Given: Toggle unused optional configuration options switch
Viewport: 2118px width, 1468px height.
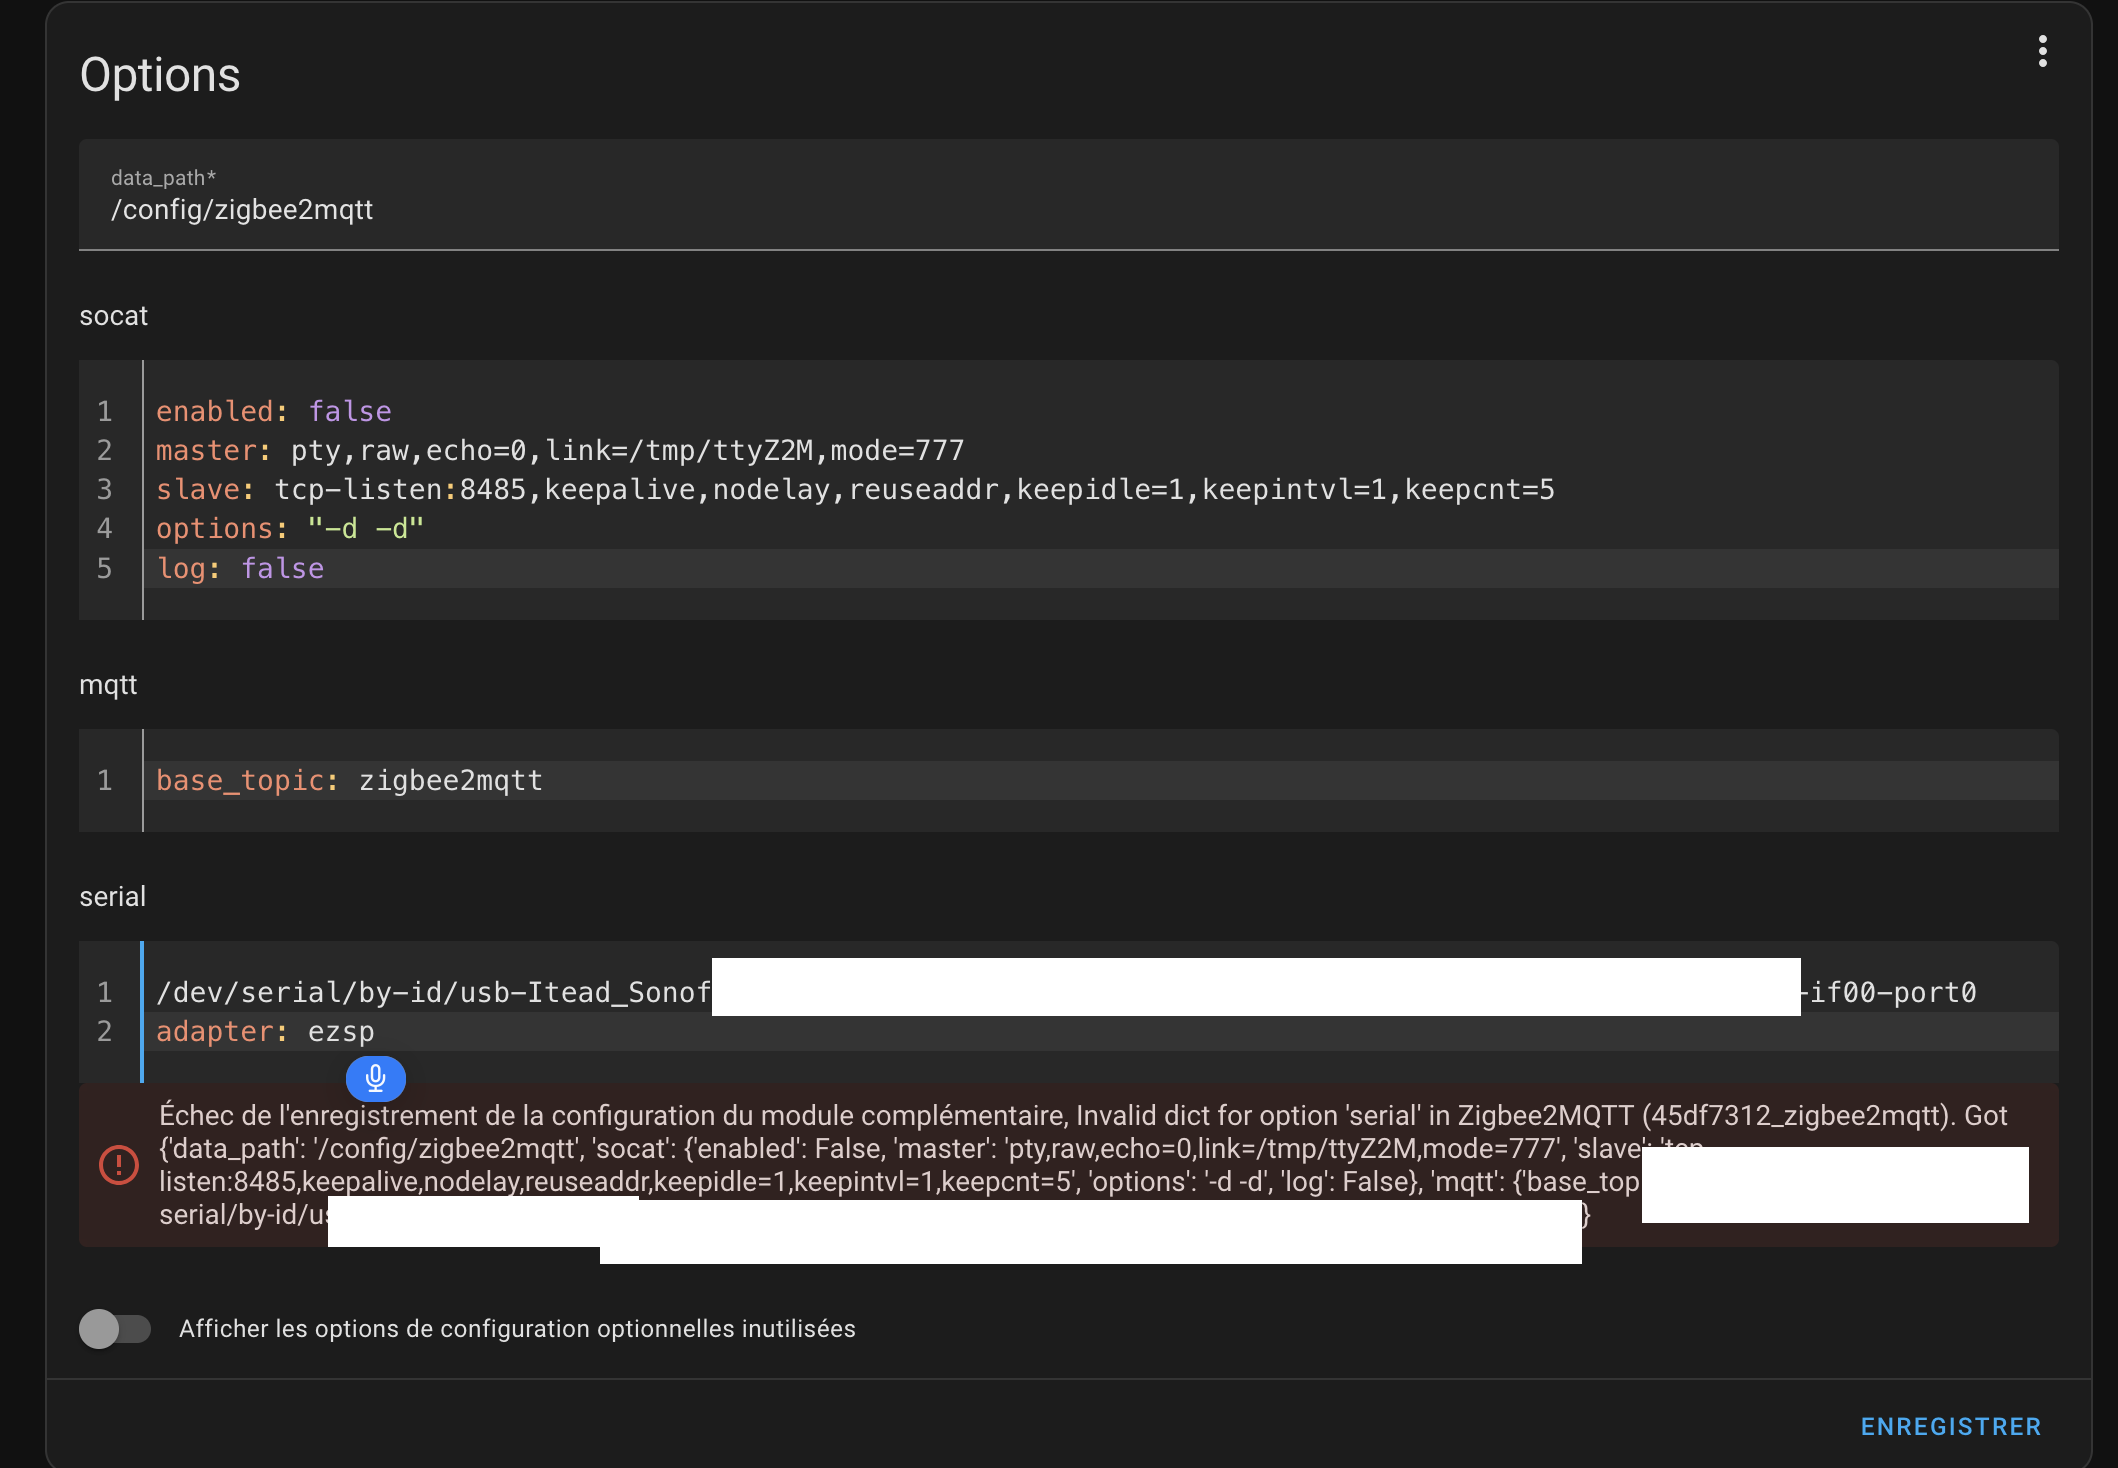Looking at the screenshot, I should (x=115, y=1329).
